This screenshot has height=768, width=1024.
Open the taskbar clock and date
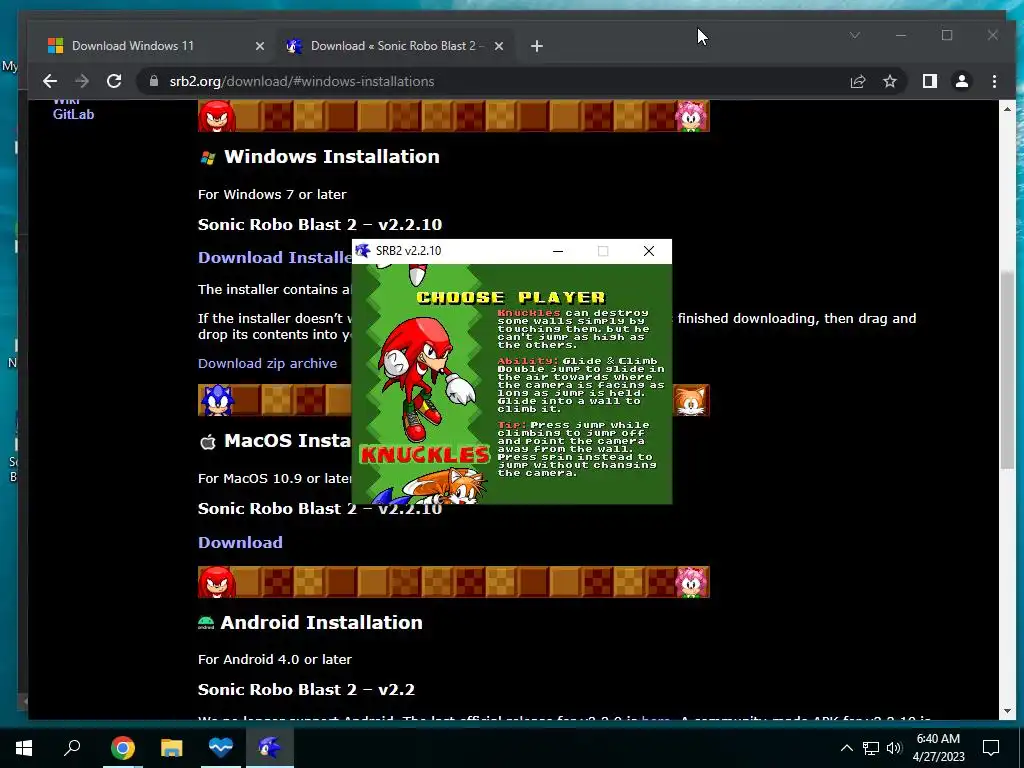click(938, 748)
